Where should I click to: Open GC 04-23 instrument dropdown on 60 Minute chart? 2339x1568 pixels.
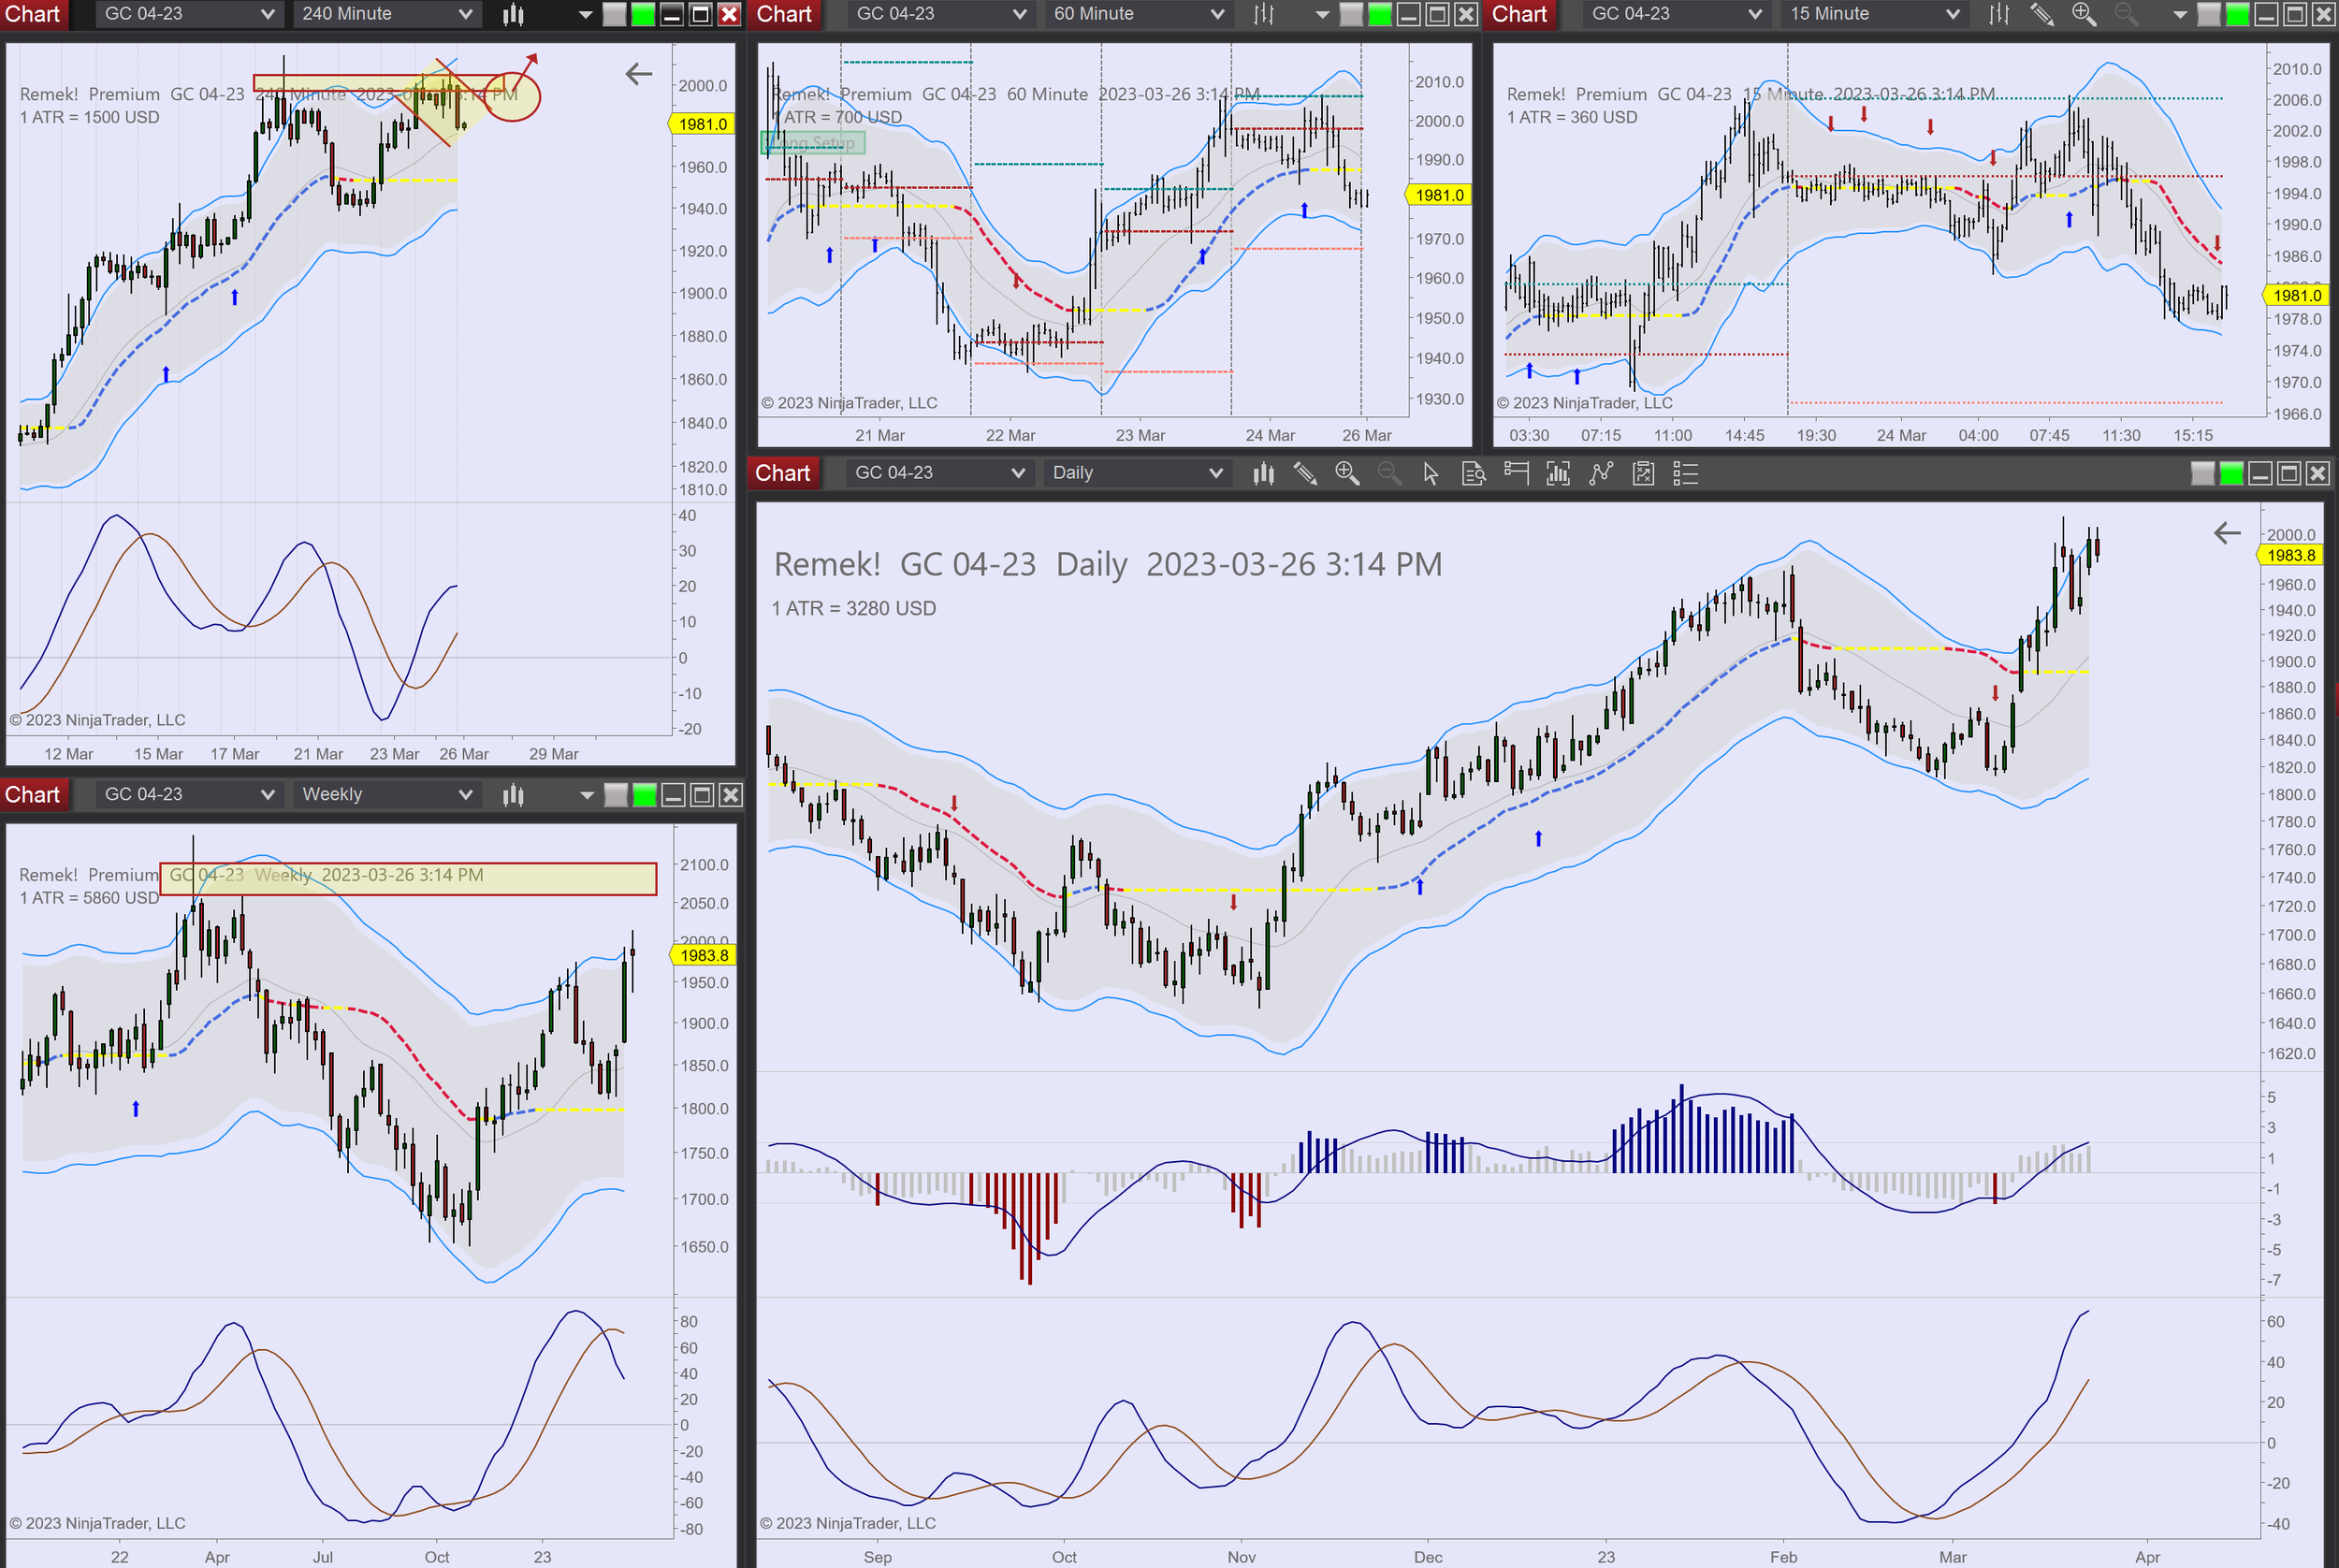tap(1018, 14)
